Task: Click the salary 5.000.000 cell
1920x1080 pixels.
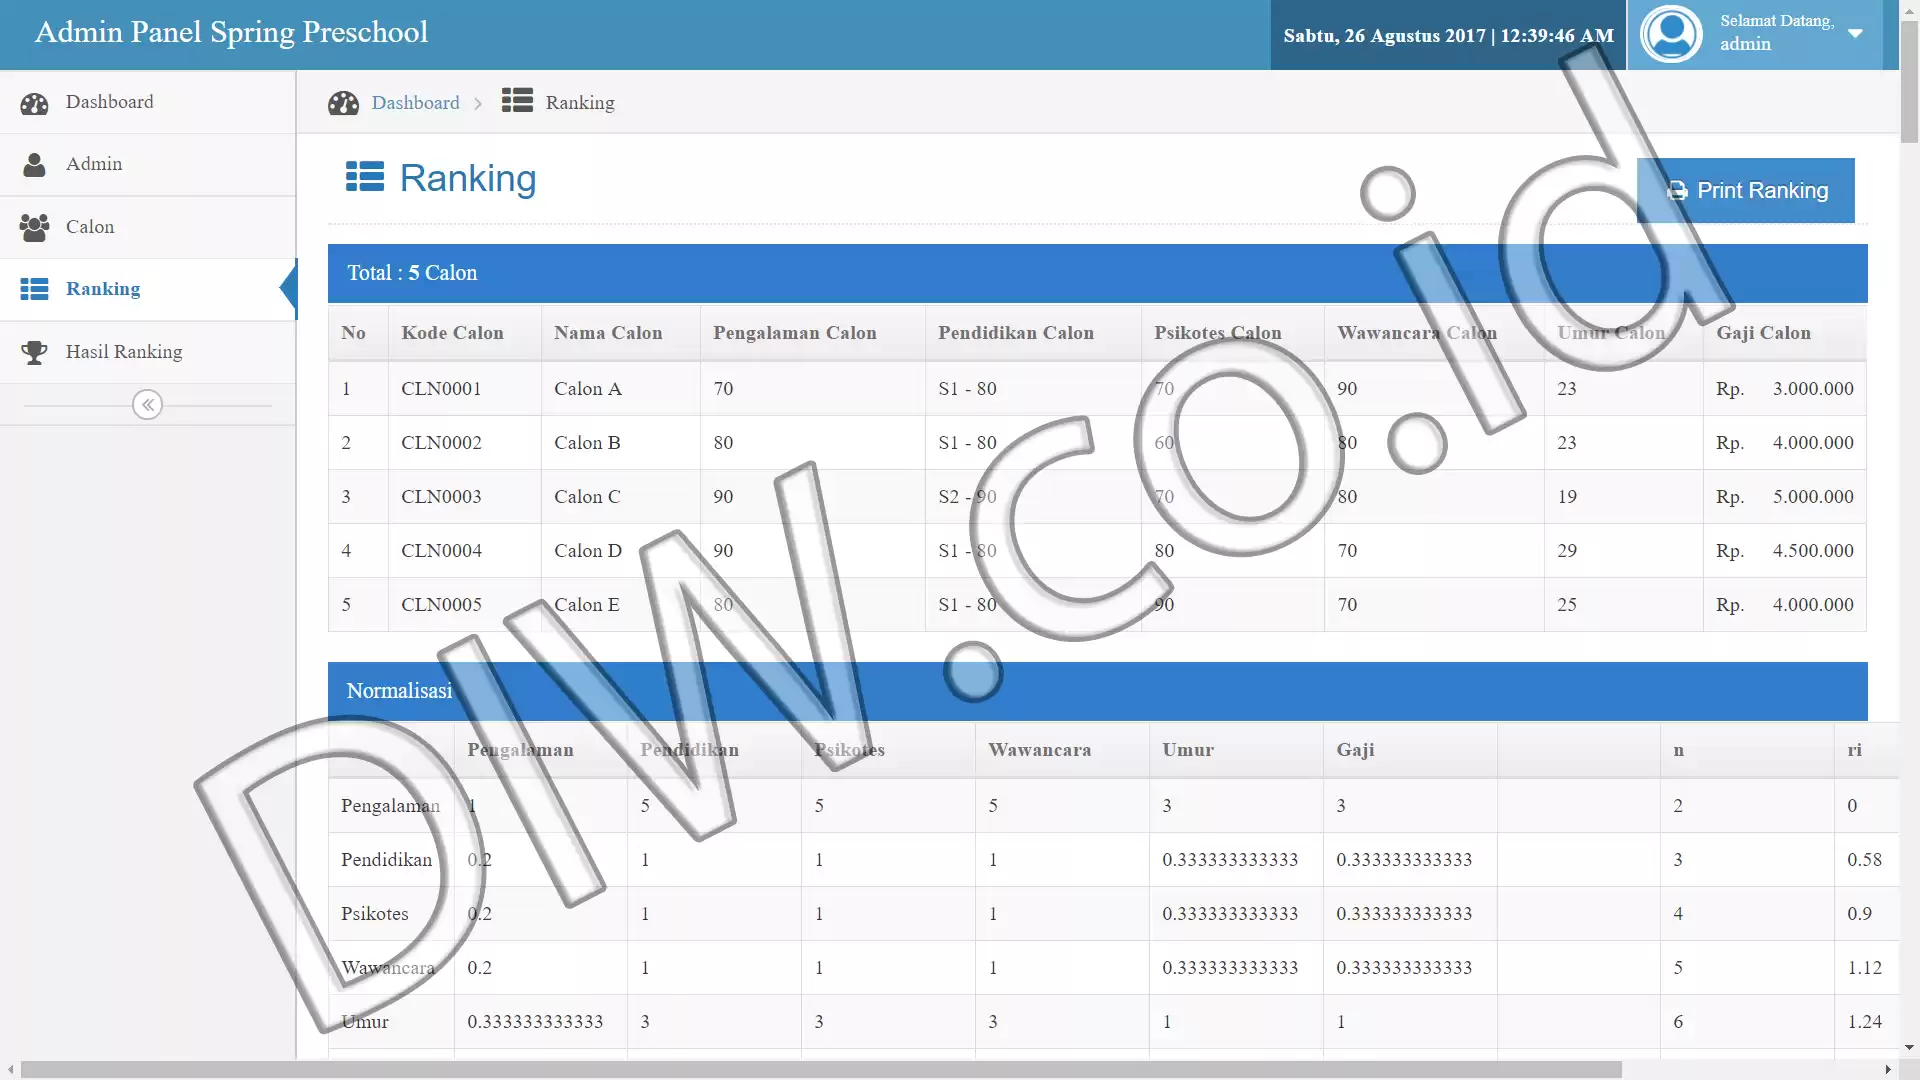Action: pyautogui.click(x=1784, y=497)
